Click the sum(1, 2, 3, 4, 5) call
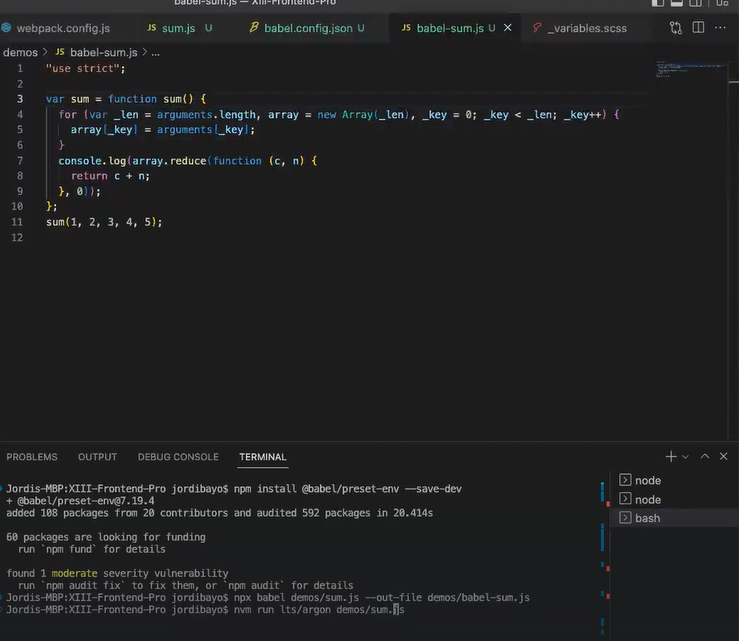This screenshot has height=641, width=739. click(x=104, y=222)
